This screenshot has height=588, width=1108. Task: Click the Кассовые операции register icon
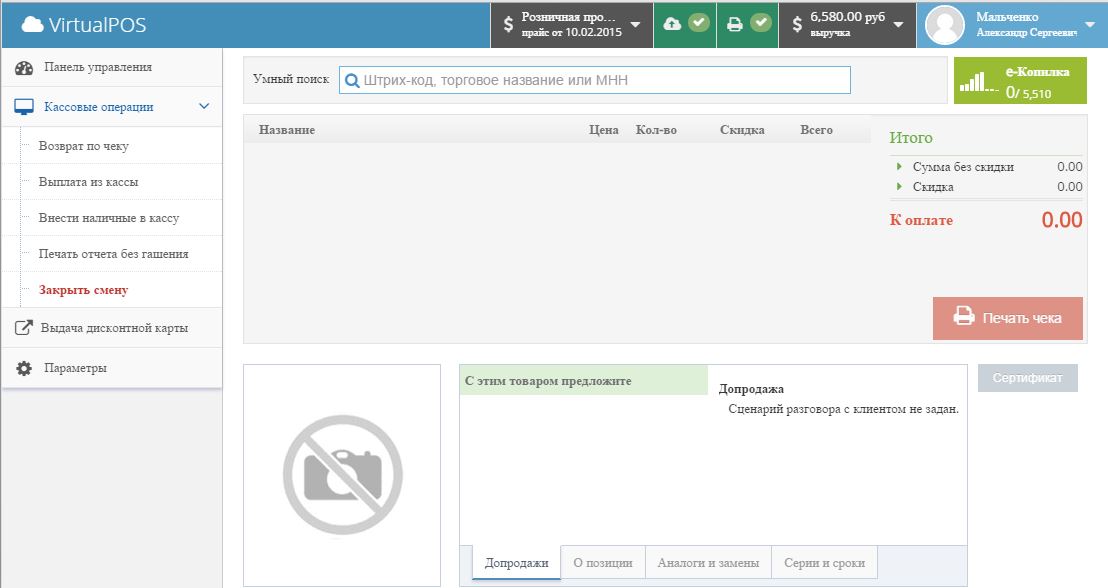point(22,105)
